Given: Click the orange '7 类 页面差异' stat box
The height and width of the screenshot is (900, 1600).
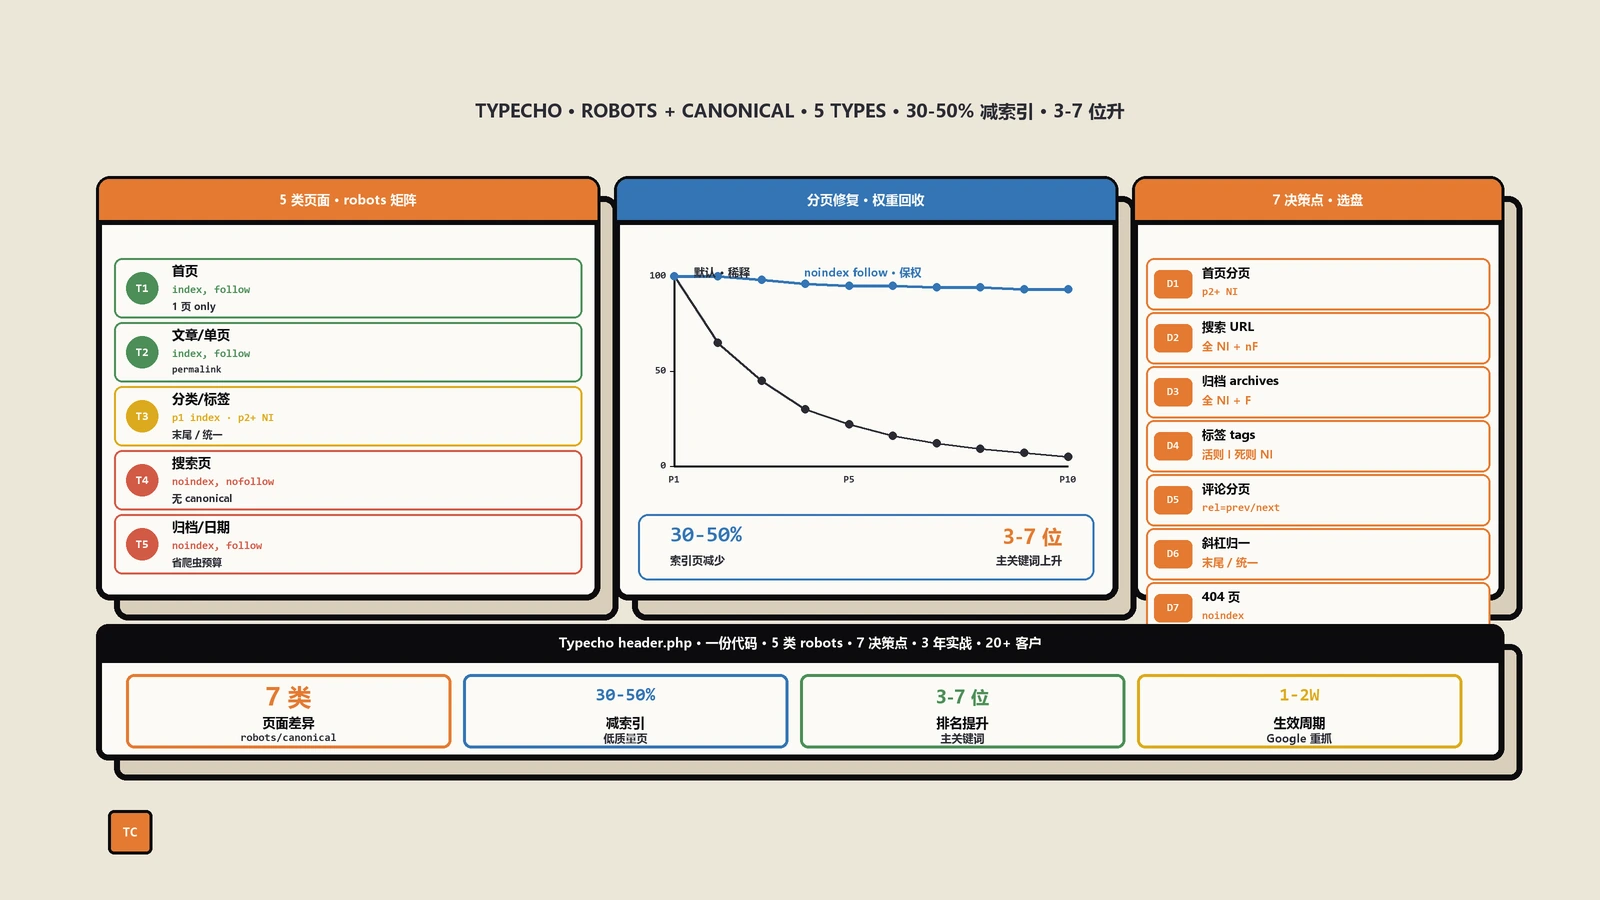Looking at the screenshot, I should (289, 711).
